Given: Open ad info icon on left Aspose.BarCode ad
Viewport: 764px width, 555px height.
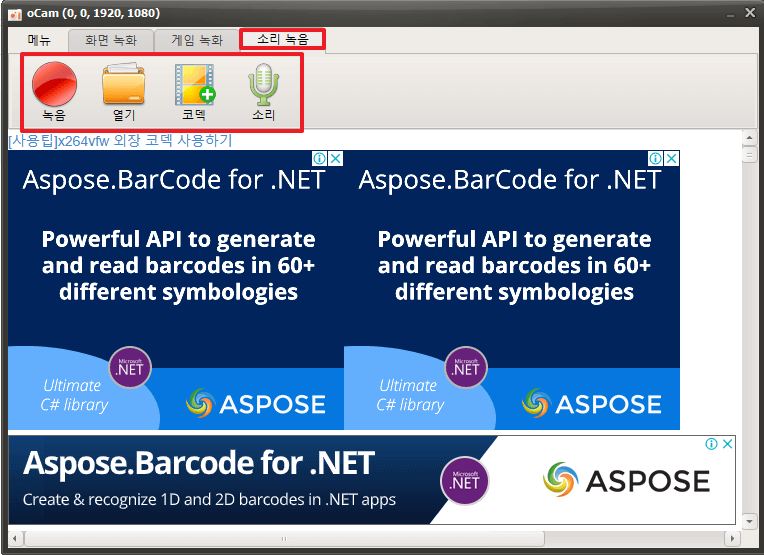Looking at the screenshot, I should [x=319, y=158].
